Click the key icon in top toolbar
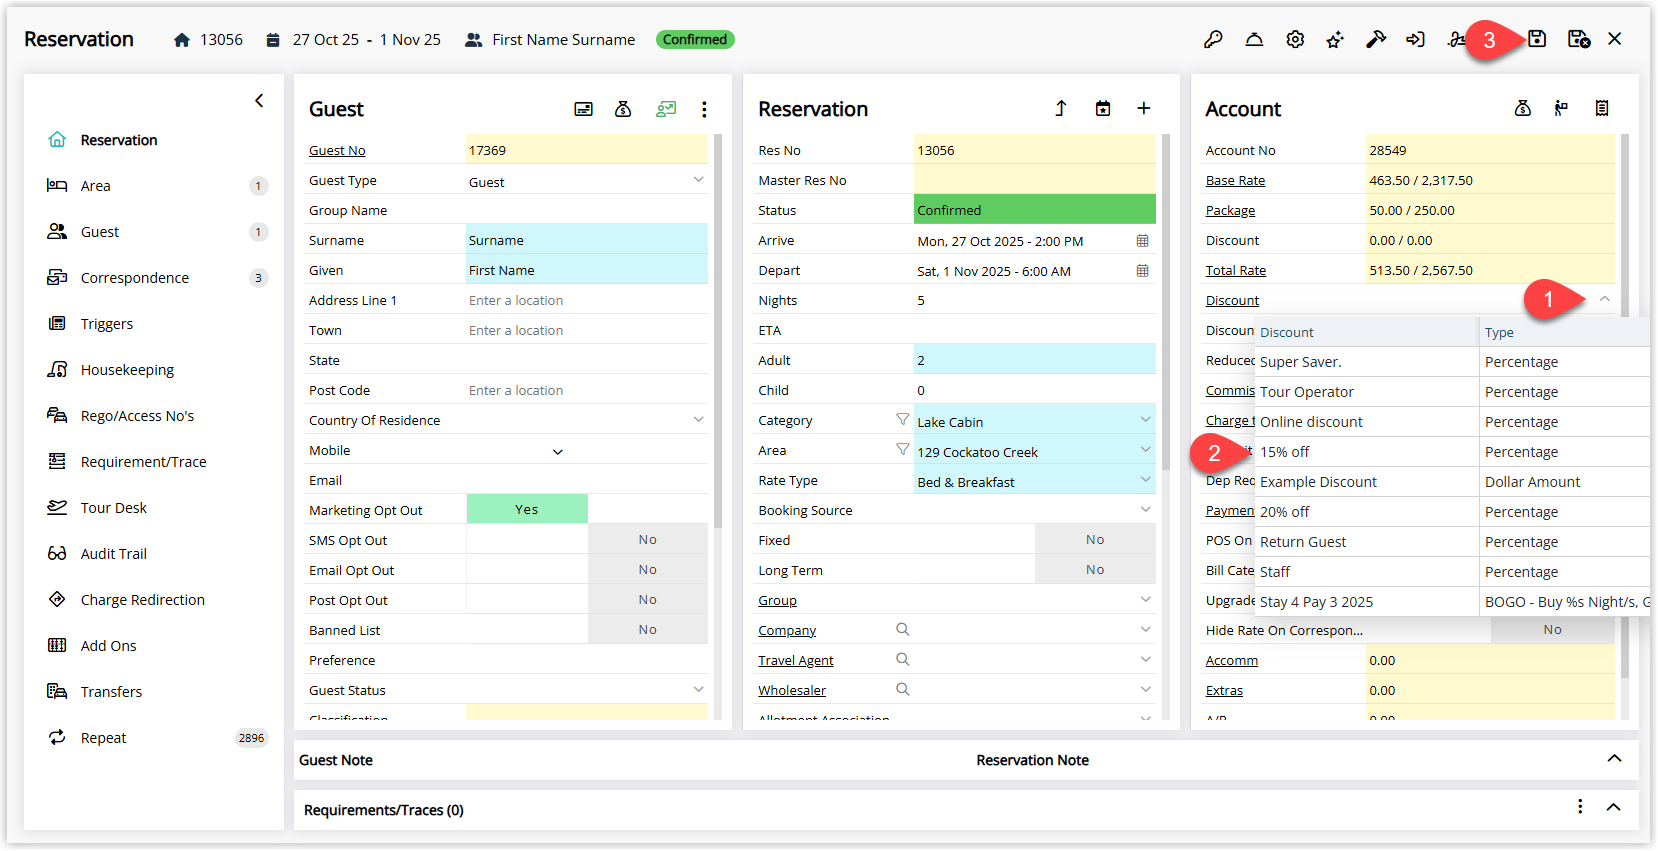The height and width of the screenshot is (851, 1658). [x=1213, y=39]
